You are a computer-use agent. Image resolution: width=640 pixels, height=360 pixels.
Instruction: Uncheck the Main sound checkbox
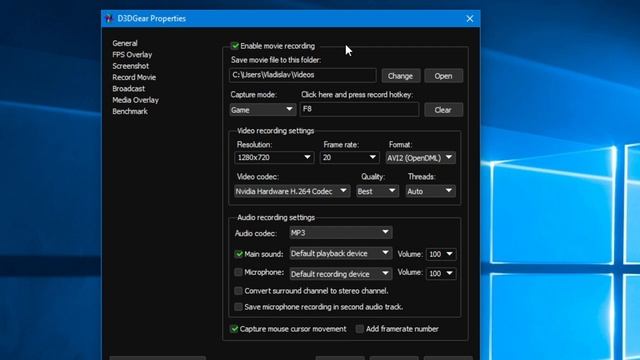pos(239,254)
